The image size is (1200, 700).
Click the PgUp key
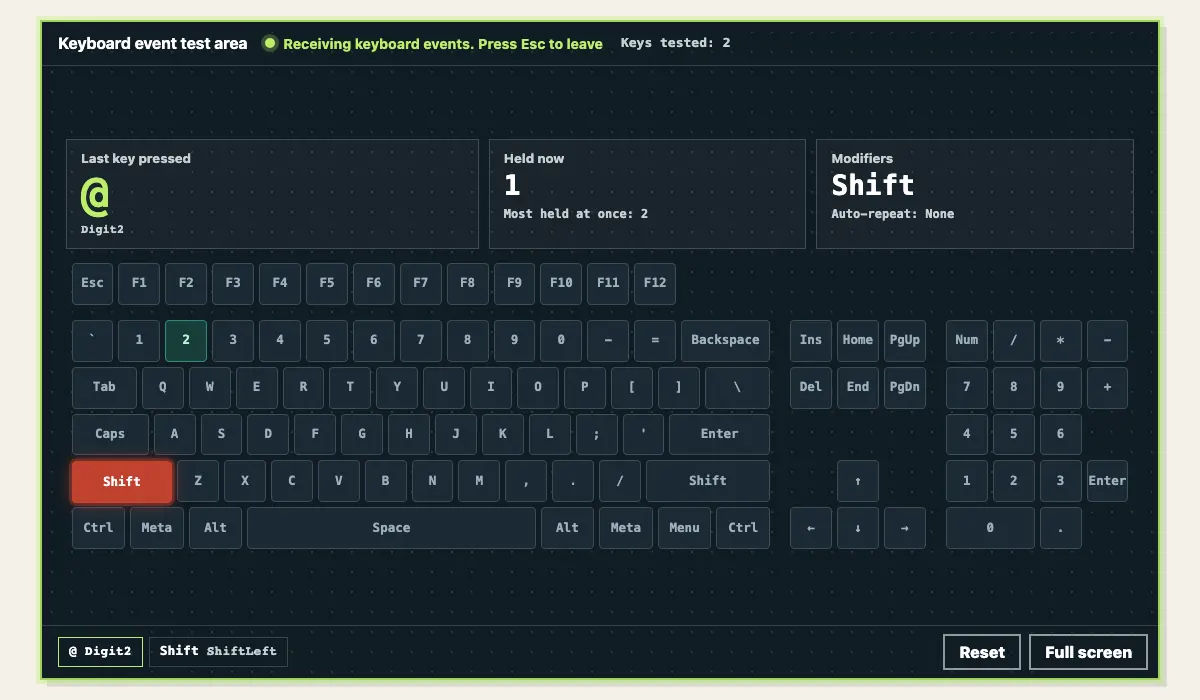tap(905, 340)
